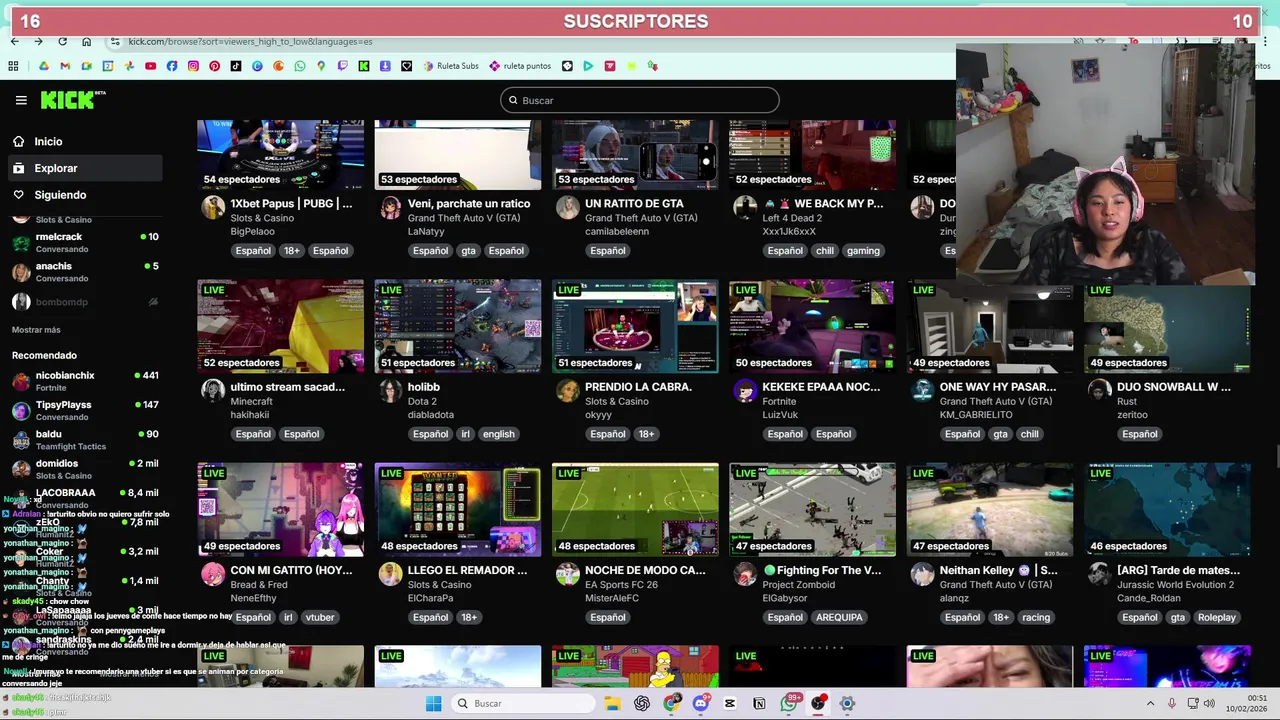1280x720 pixels.
Task: Open CapCut from taskbar
Action: pyautogui.click(x=730, y=703)
